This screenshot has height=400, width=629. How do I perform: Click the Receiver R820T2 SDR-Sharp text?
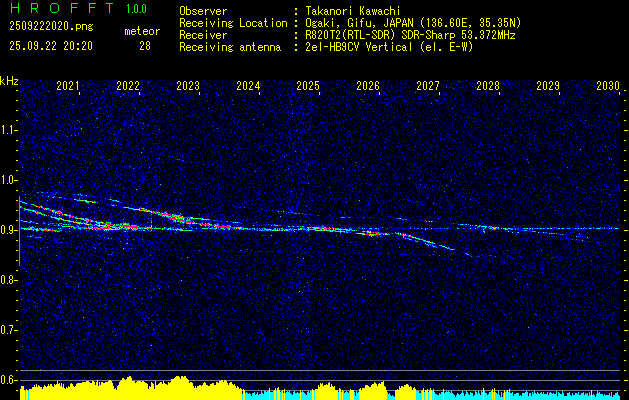(x=410, y=35)
